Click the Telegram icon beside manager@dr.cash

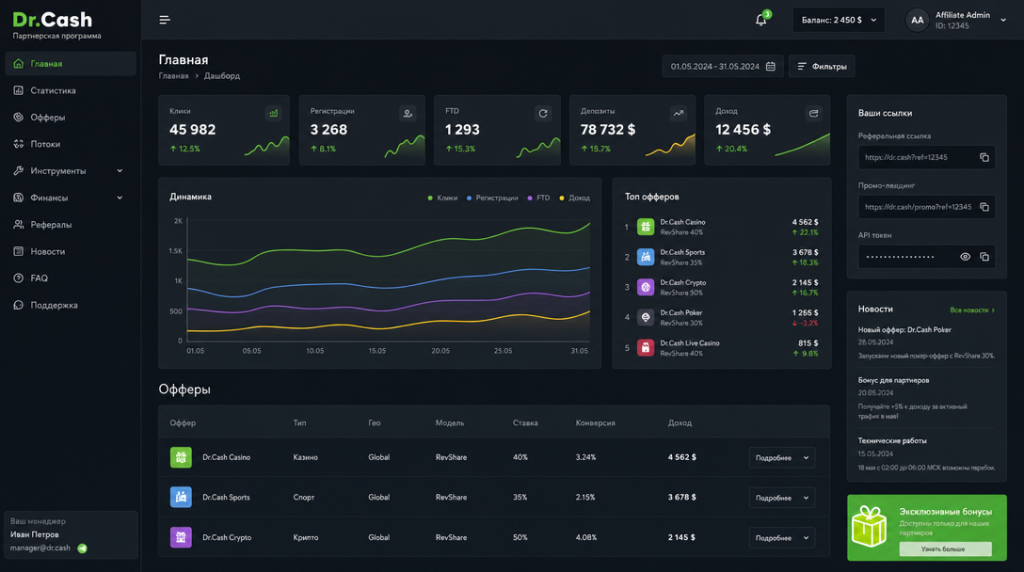[82, 548]
